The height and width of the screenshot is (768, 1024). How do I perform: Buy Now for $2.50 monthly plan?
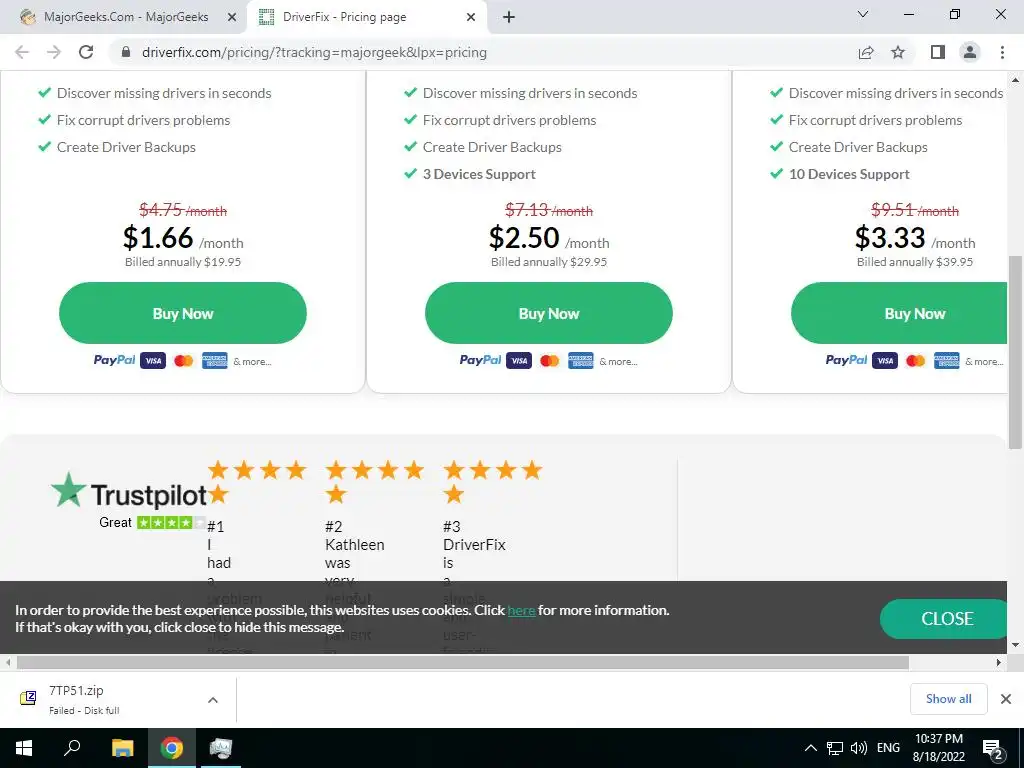pyautogui.click(x=549, y=313)
